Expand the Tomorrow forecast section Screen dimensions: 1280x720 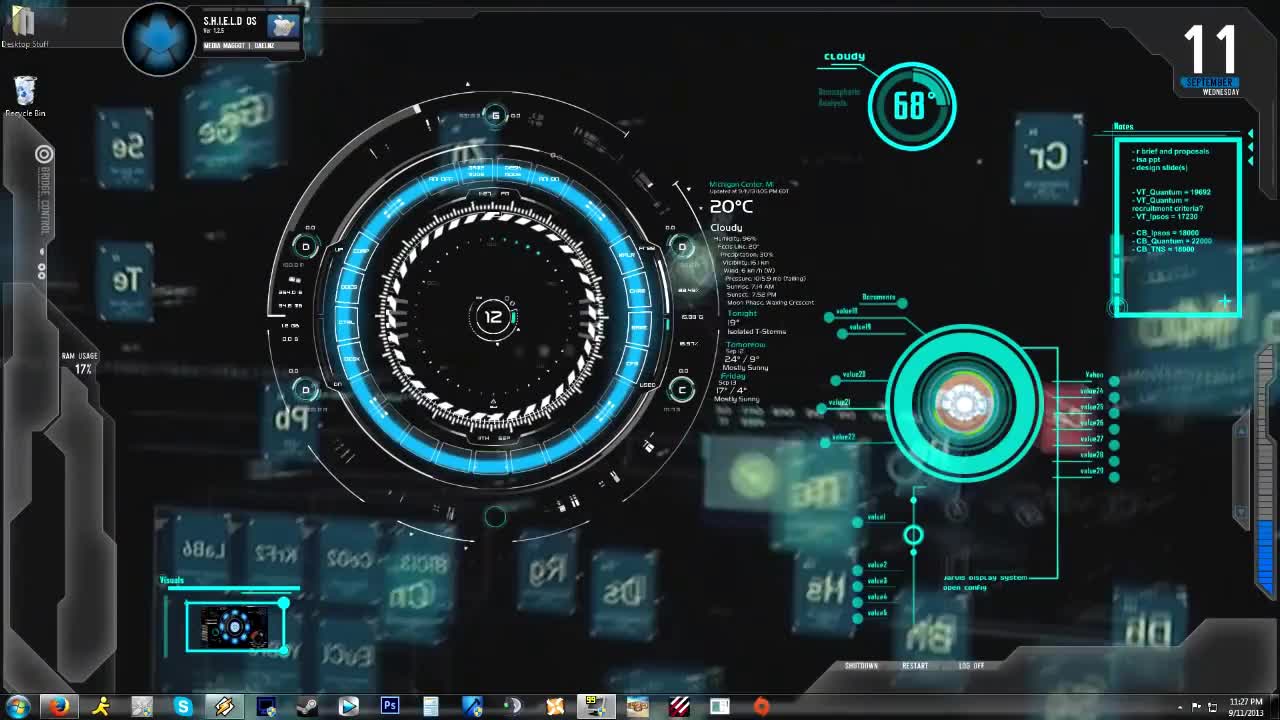(x=746, y=344)
